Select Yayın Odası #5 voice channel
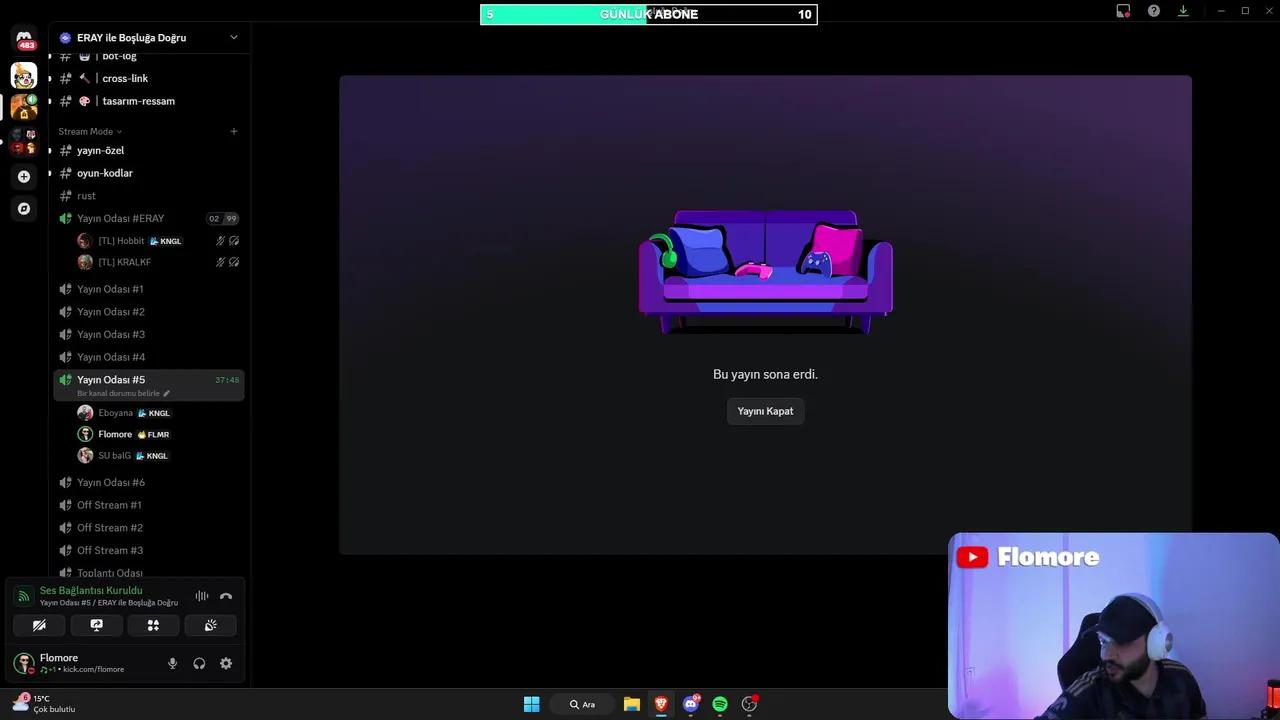The width and height of the screenshot is (1280, 720). coord(149,384)
